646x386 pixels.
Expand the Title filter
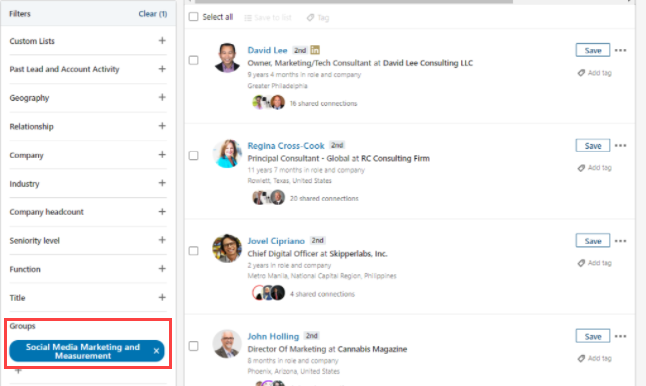pos(162,297)
